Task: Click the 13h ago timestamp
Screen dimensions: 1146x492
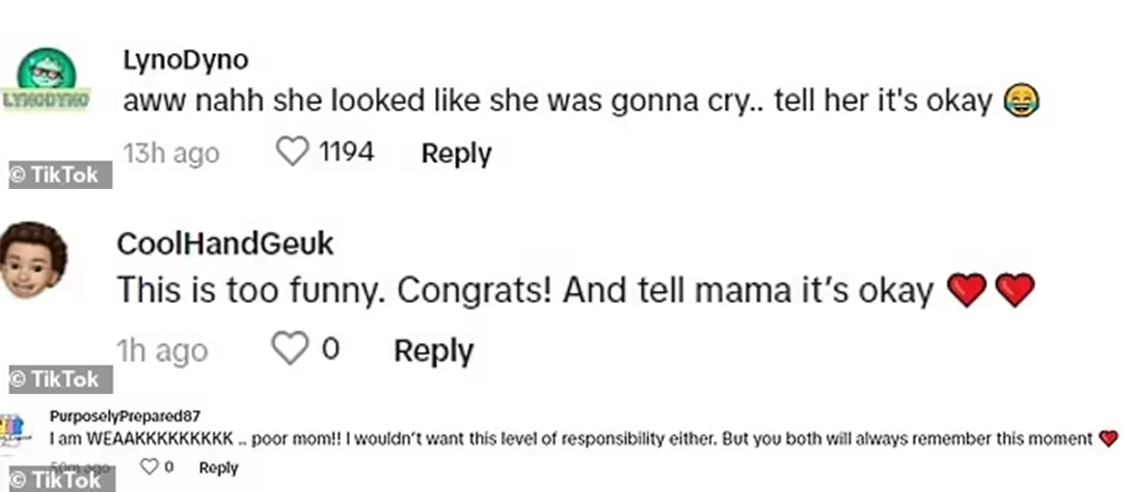Action: 171,154
